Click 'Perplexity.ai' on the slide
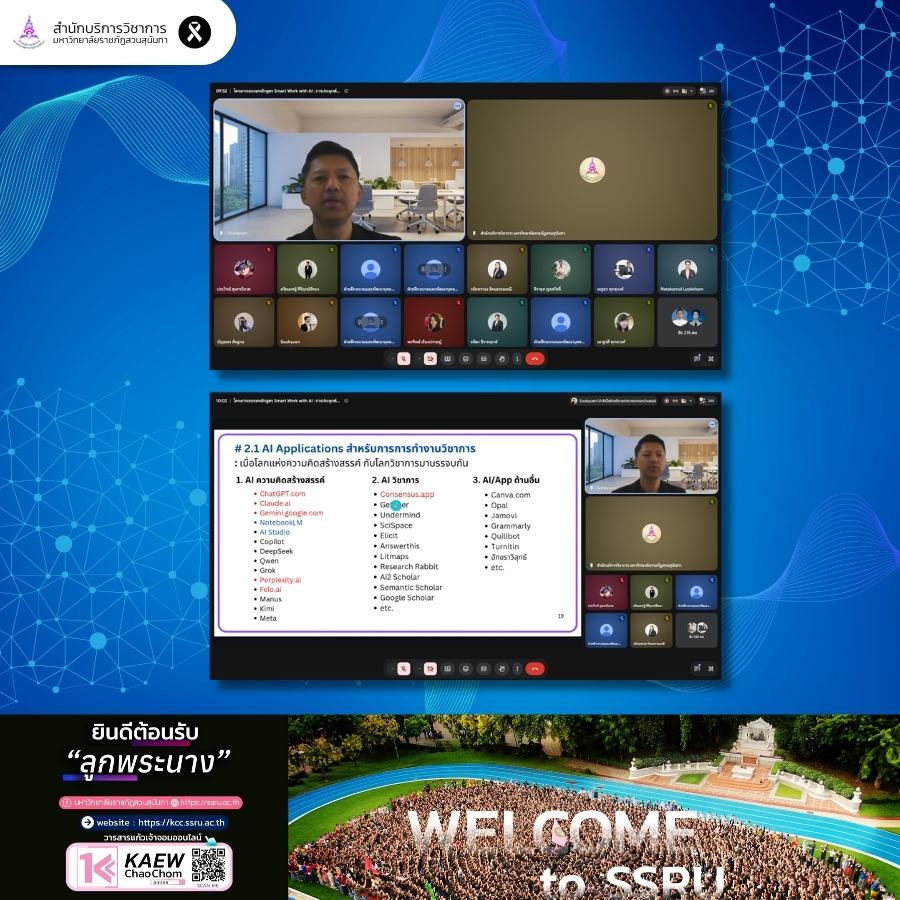Screen dimensions: 900x900 pyautogui.click(x=280, y=580)
